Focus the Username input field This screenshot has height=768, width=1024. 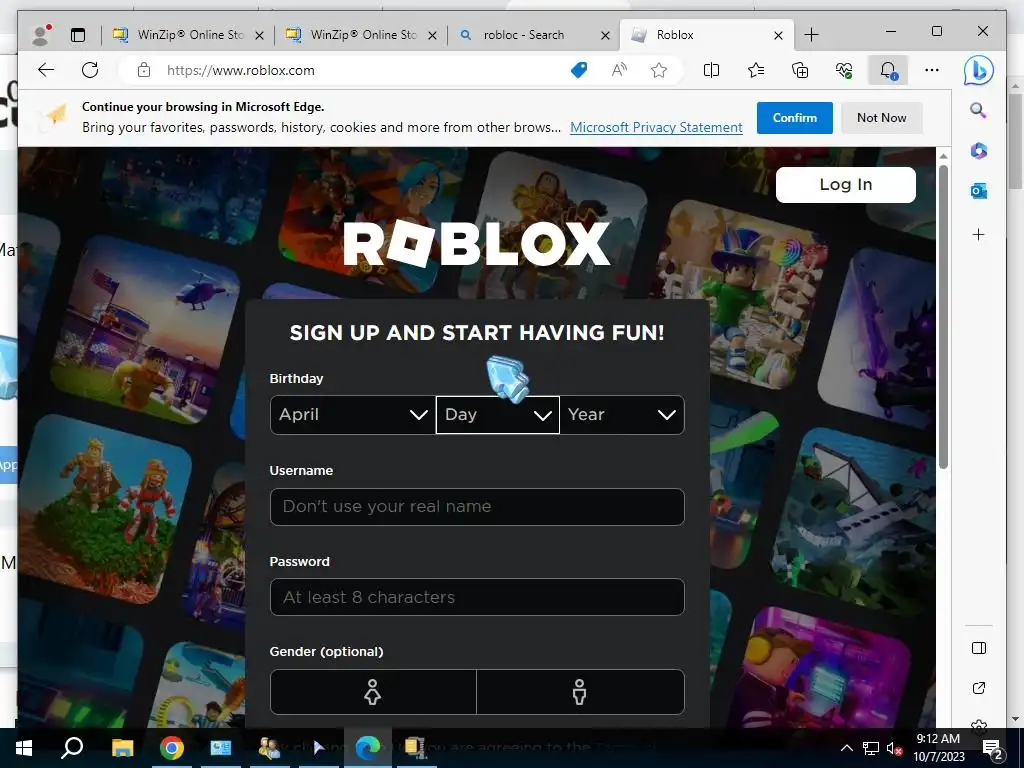coord(477,507)
